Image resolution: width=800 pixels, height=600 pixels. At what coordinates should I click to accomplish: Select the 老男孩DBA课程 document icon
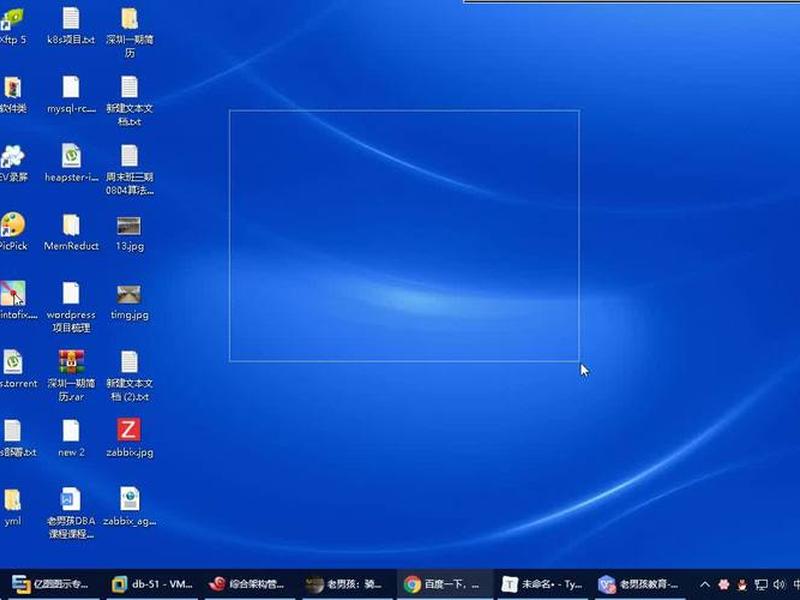click(x=71, y=499)
